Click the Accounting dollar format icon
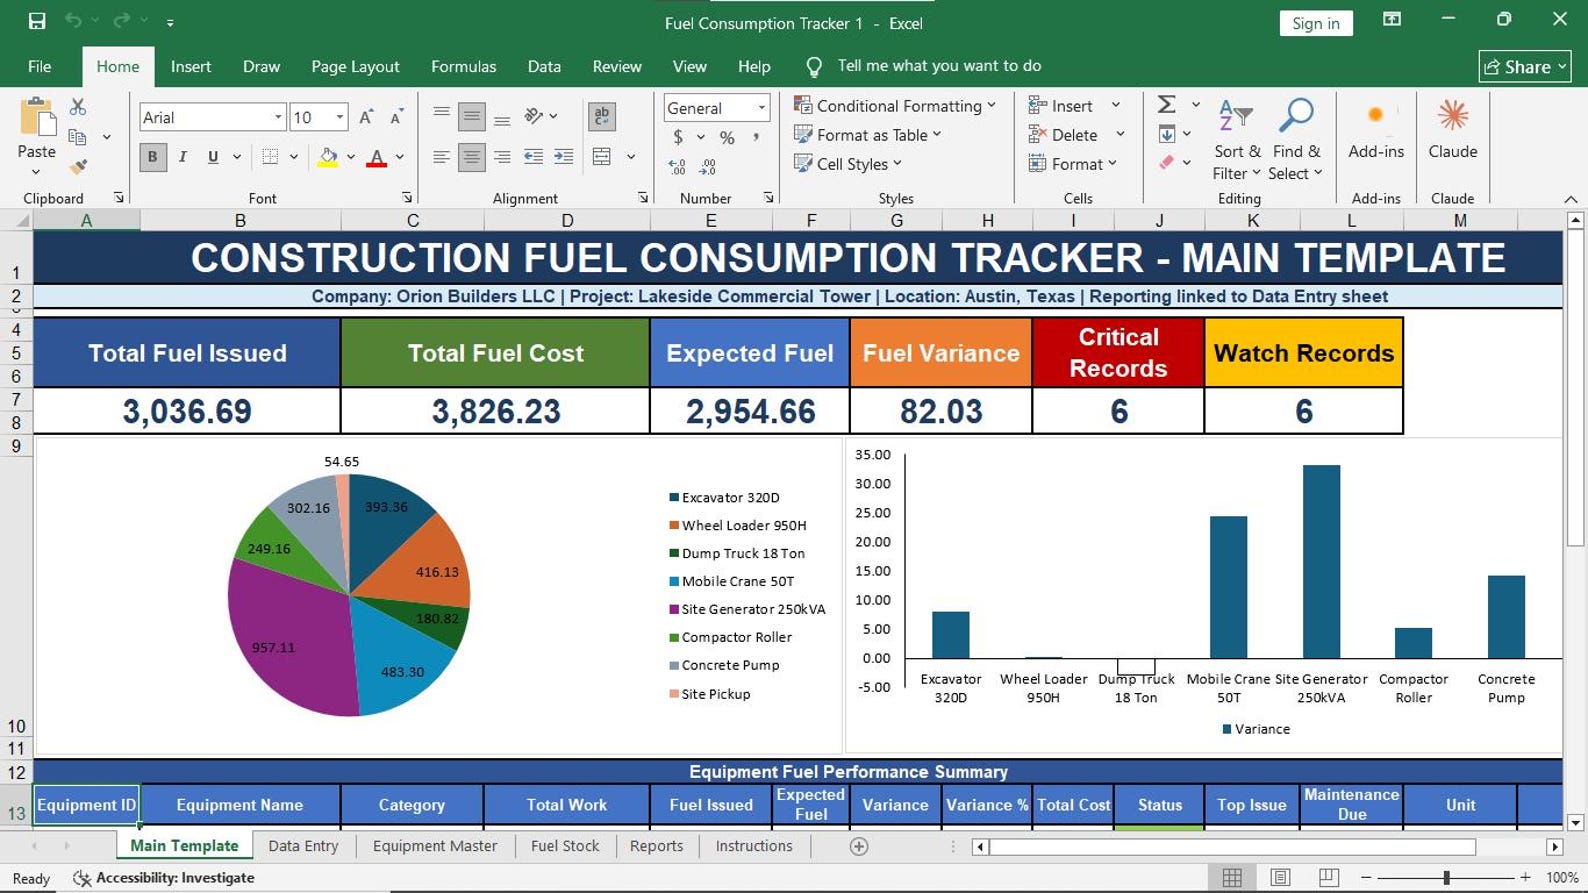 point(678,137)
